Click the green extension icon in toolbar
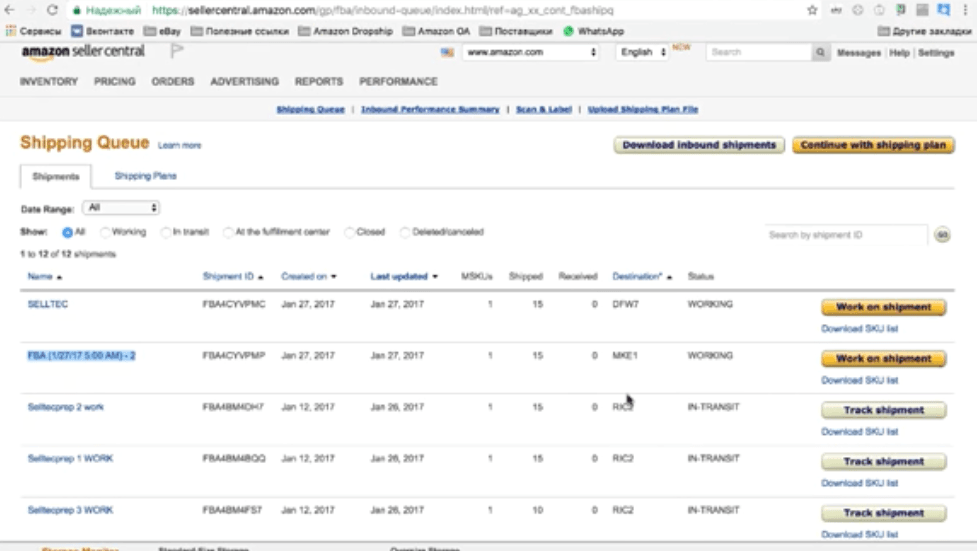This screenshot has width=977, height=551. (x=901, y=10)
